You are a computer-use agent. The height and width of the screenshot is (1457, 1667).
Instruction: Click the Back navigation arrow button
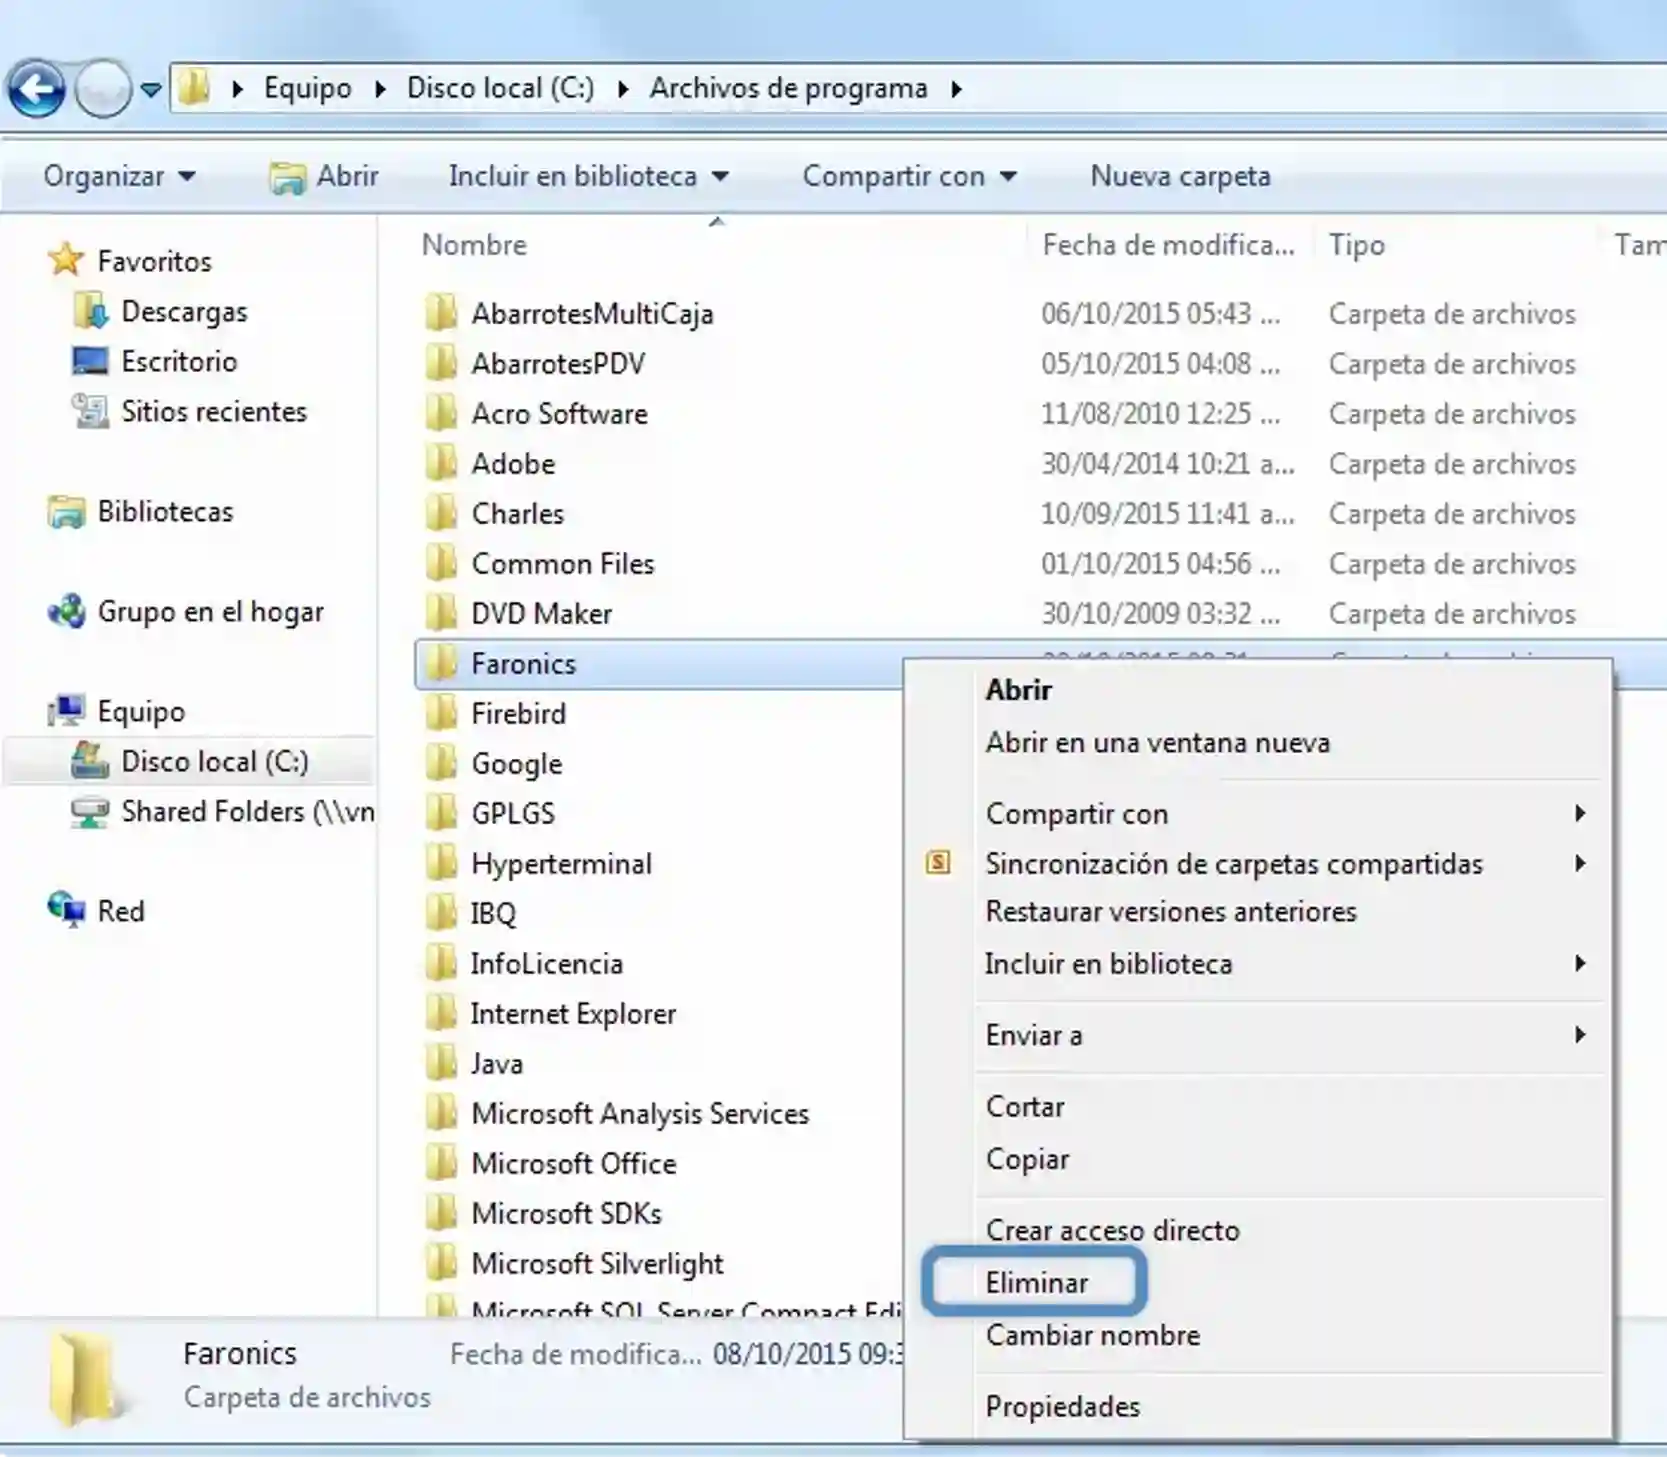[36, 89]
